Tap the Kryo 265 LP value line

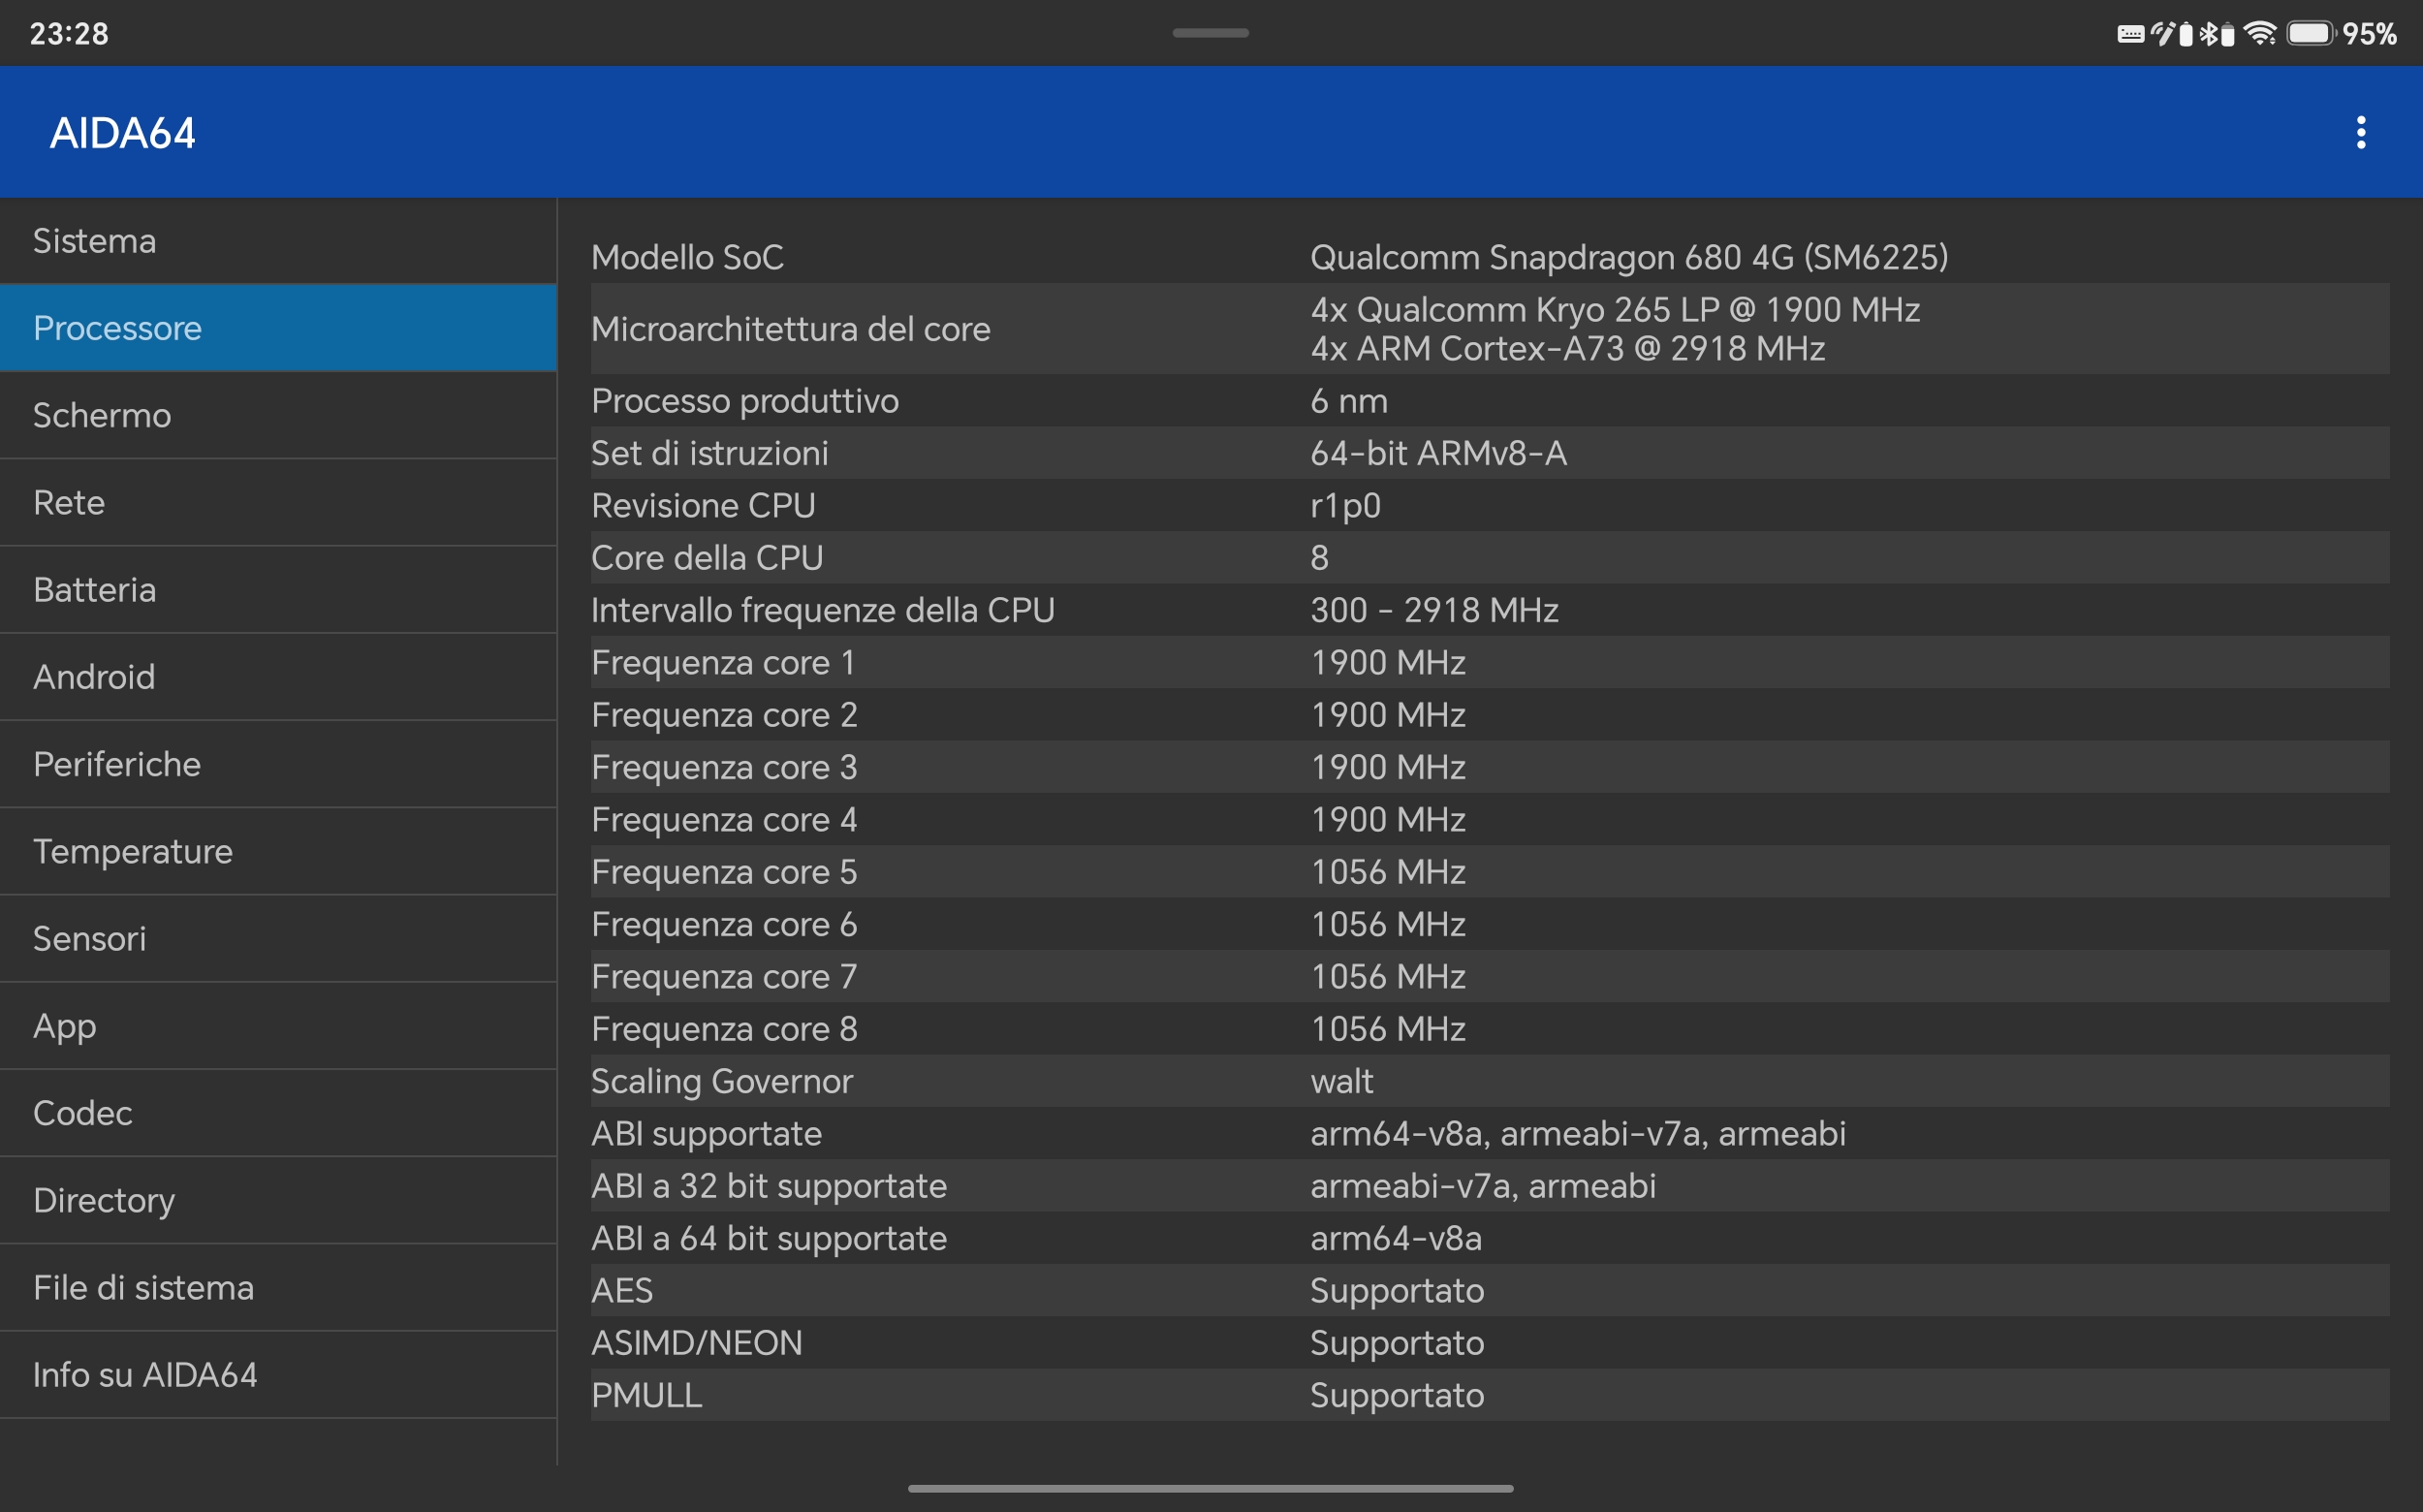click(x=1614, y=310)
